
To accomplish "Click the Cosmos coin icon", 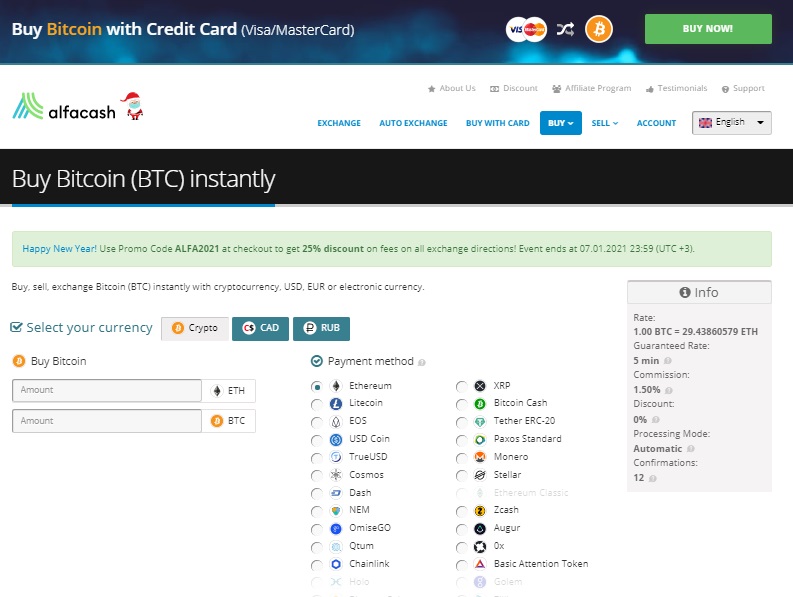I will point(336,475).
